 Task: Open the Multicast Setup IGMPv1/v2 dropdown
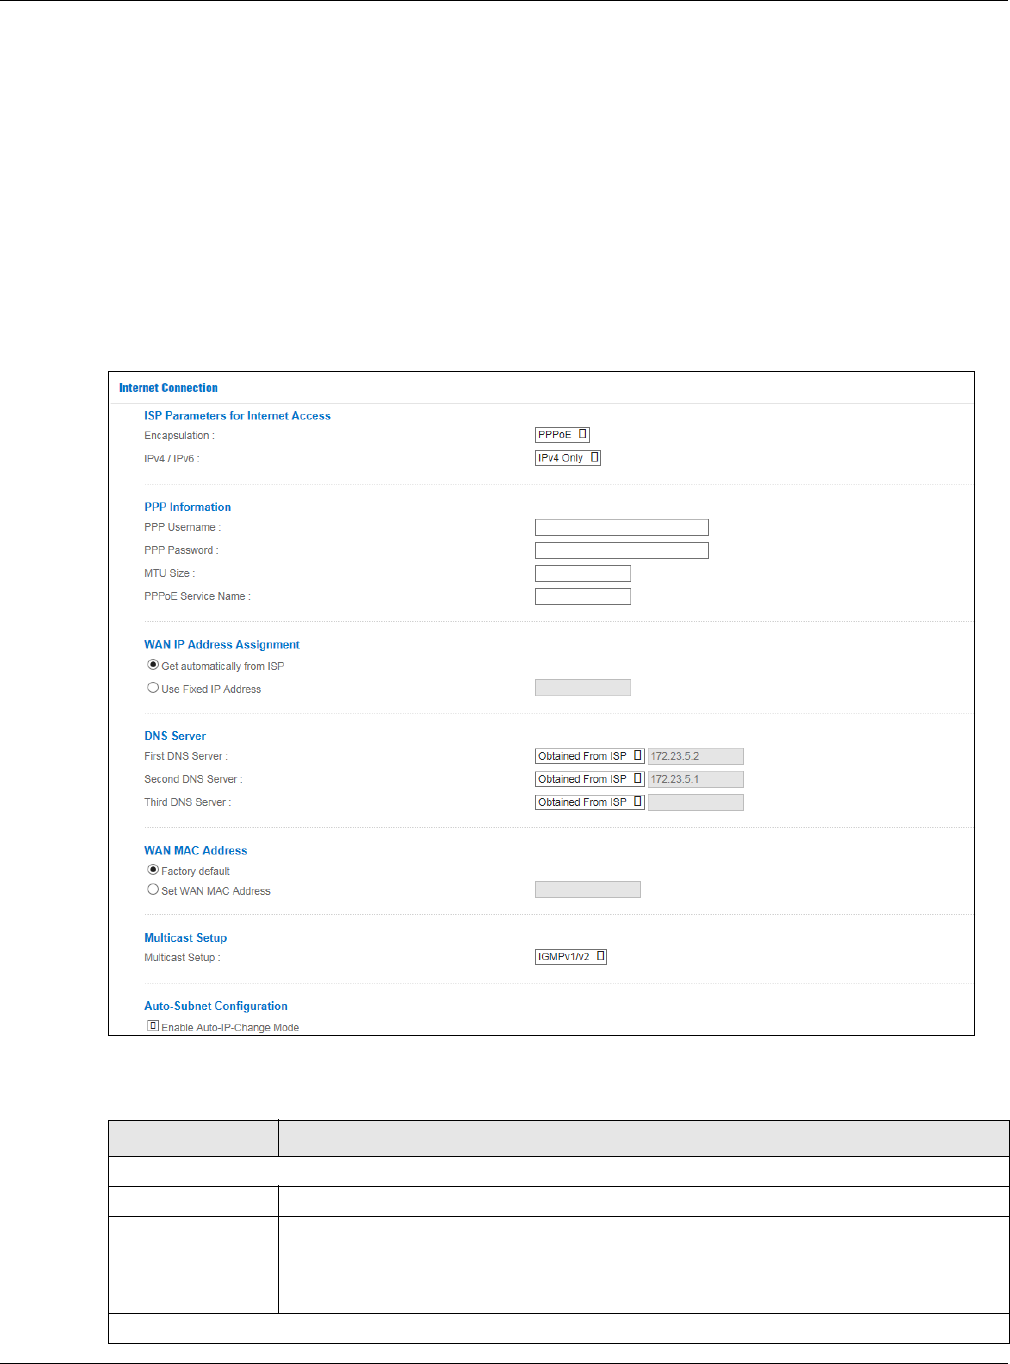pos(571,957)
